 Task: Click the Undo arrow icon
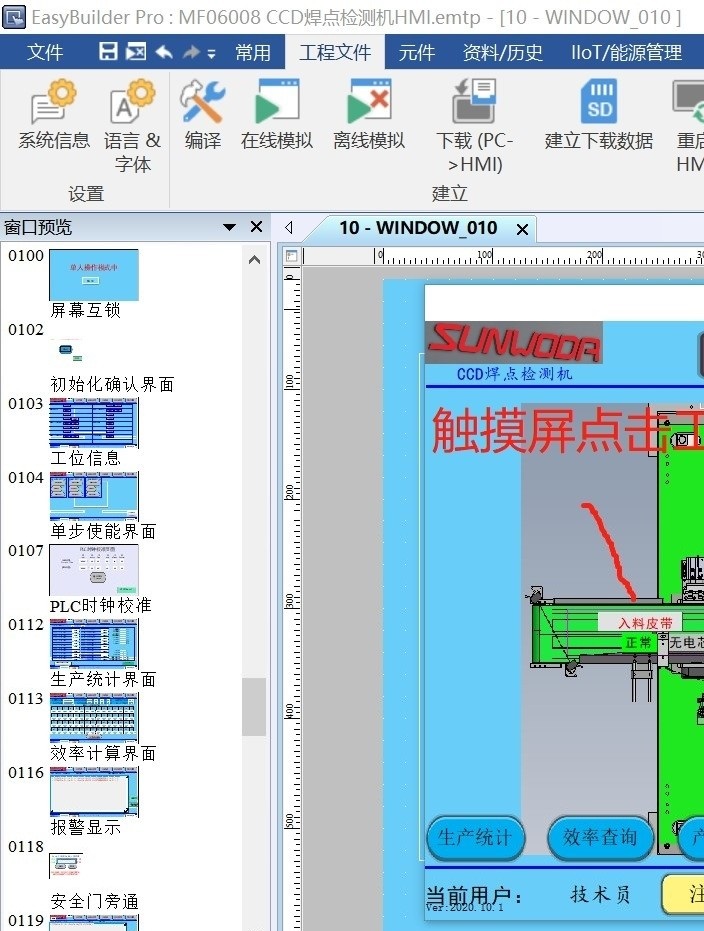(164, 52)
